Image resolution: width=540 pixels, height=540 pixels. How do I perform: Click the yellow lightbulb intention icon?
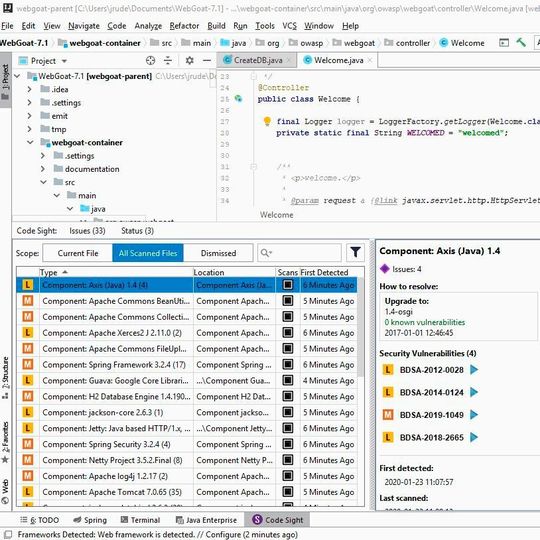(x=267, y=121)
